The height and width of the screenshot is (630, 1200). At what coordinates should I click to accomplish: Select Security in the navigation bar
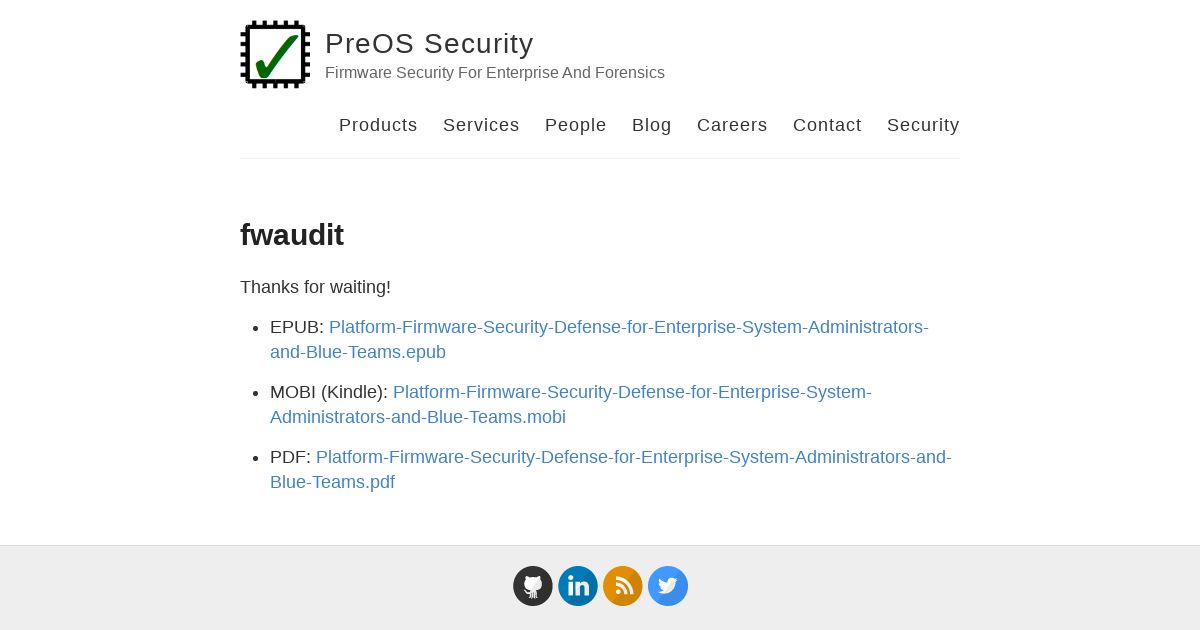(923, 125)
